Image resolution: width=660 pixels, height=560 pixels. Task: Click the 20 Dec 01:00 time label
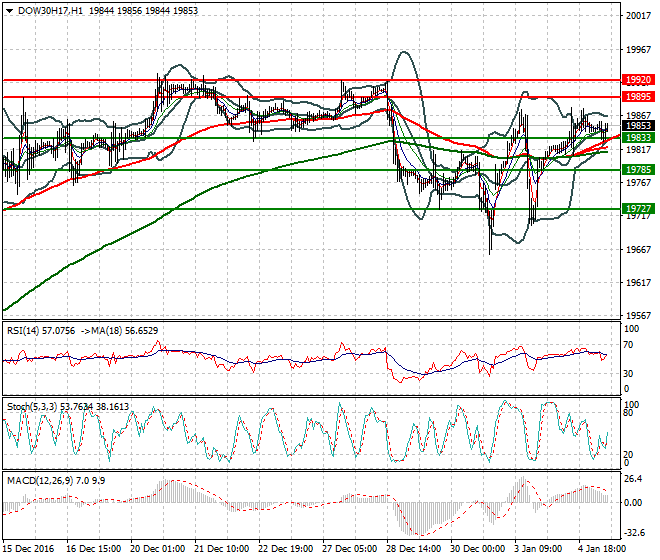point(157,549)
